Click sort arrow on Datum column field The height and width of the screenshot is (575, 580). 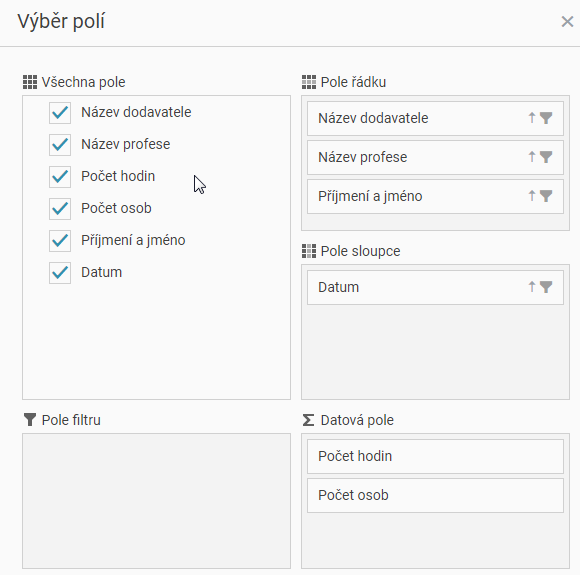[532, 287]
